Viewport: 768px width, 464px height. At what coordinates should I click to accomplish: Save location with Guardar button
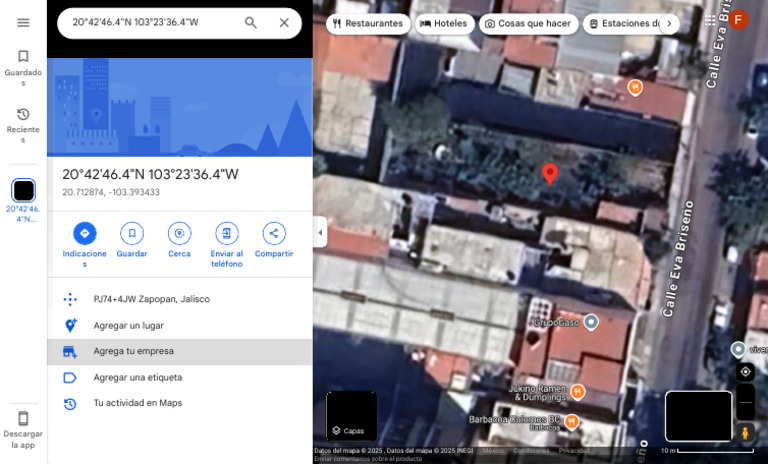click(x=132, y=240)
